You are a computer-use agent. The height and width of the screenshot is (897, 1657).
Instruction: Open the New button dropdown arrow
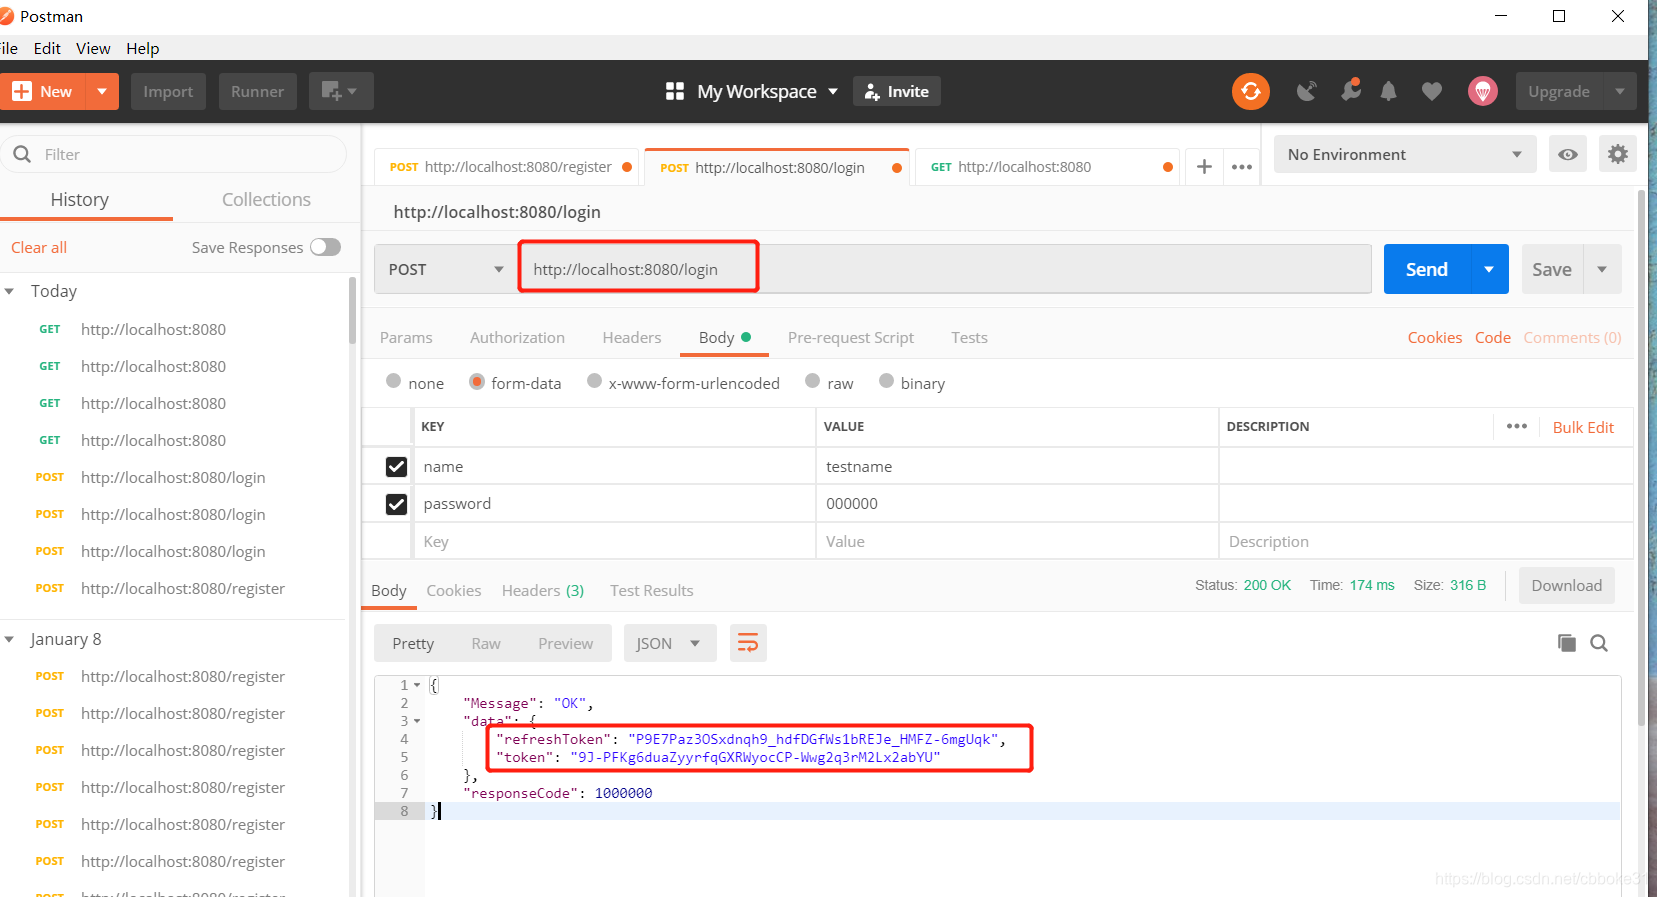102,91
